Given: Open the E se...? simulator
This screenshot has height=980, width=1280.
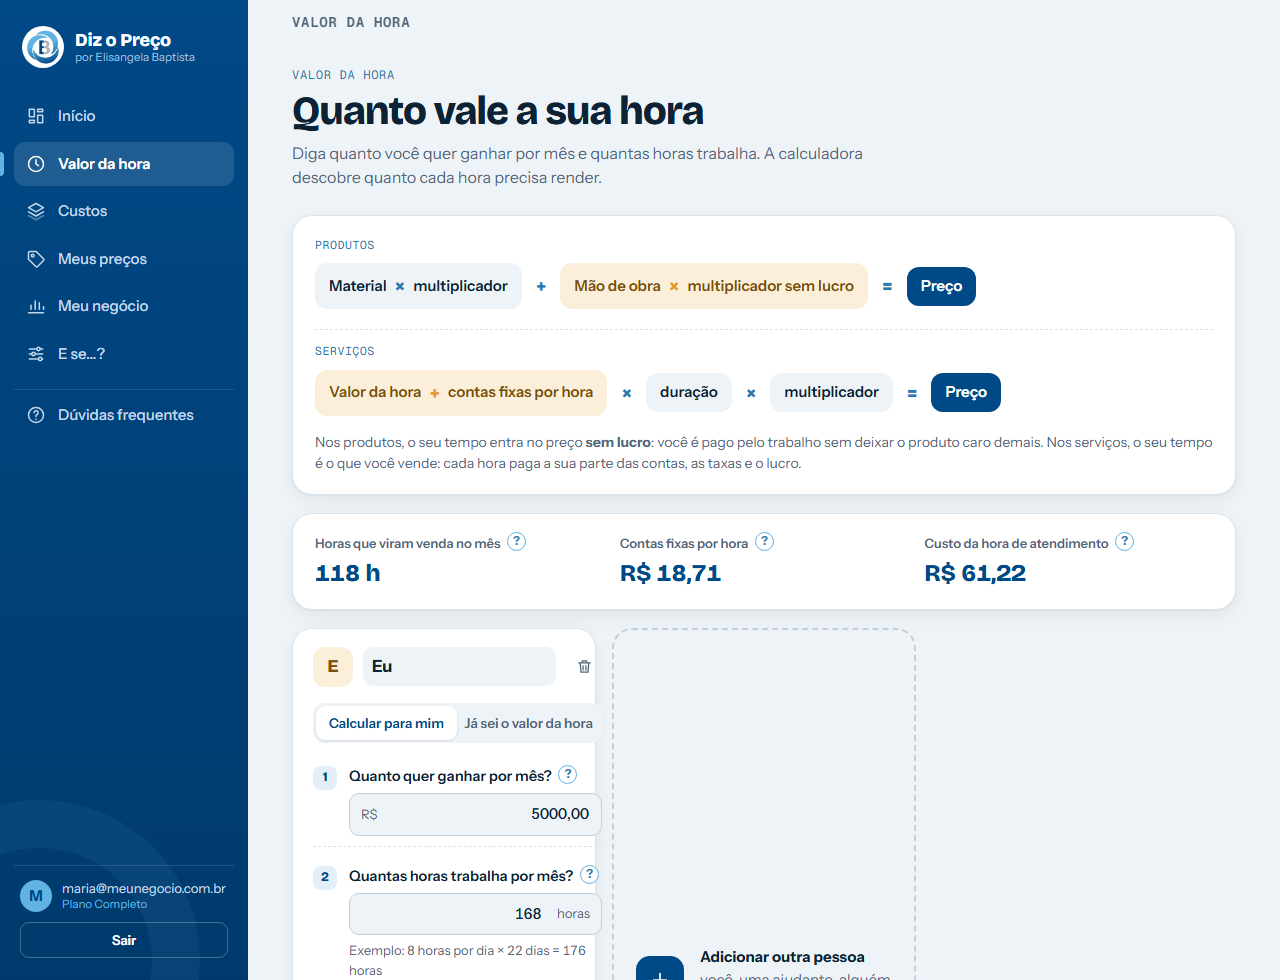Looking at the screenshot, I should 124,354.
